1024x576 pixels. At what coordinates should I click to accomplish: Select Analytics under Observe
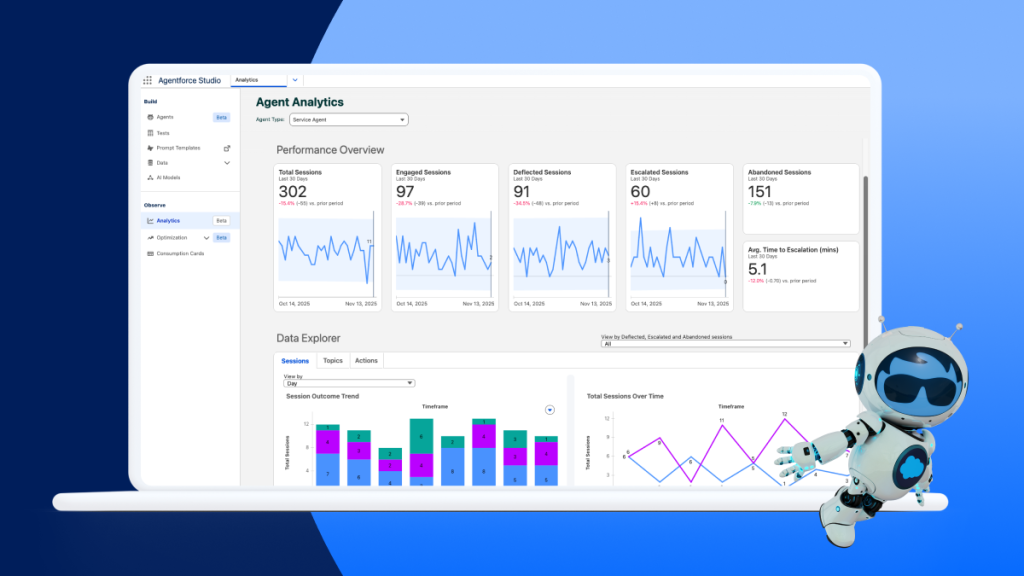click(167, 220)
